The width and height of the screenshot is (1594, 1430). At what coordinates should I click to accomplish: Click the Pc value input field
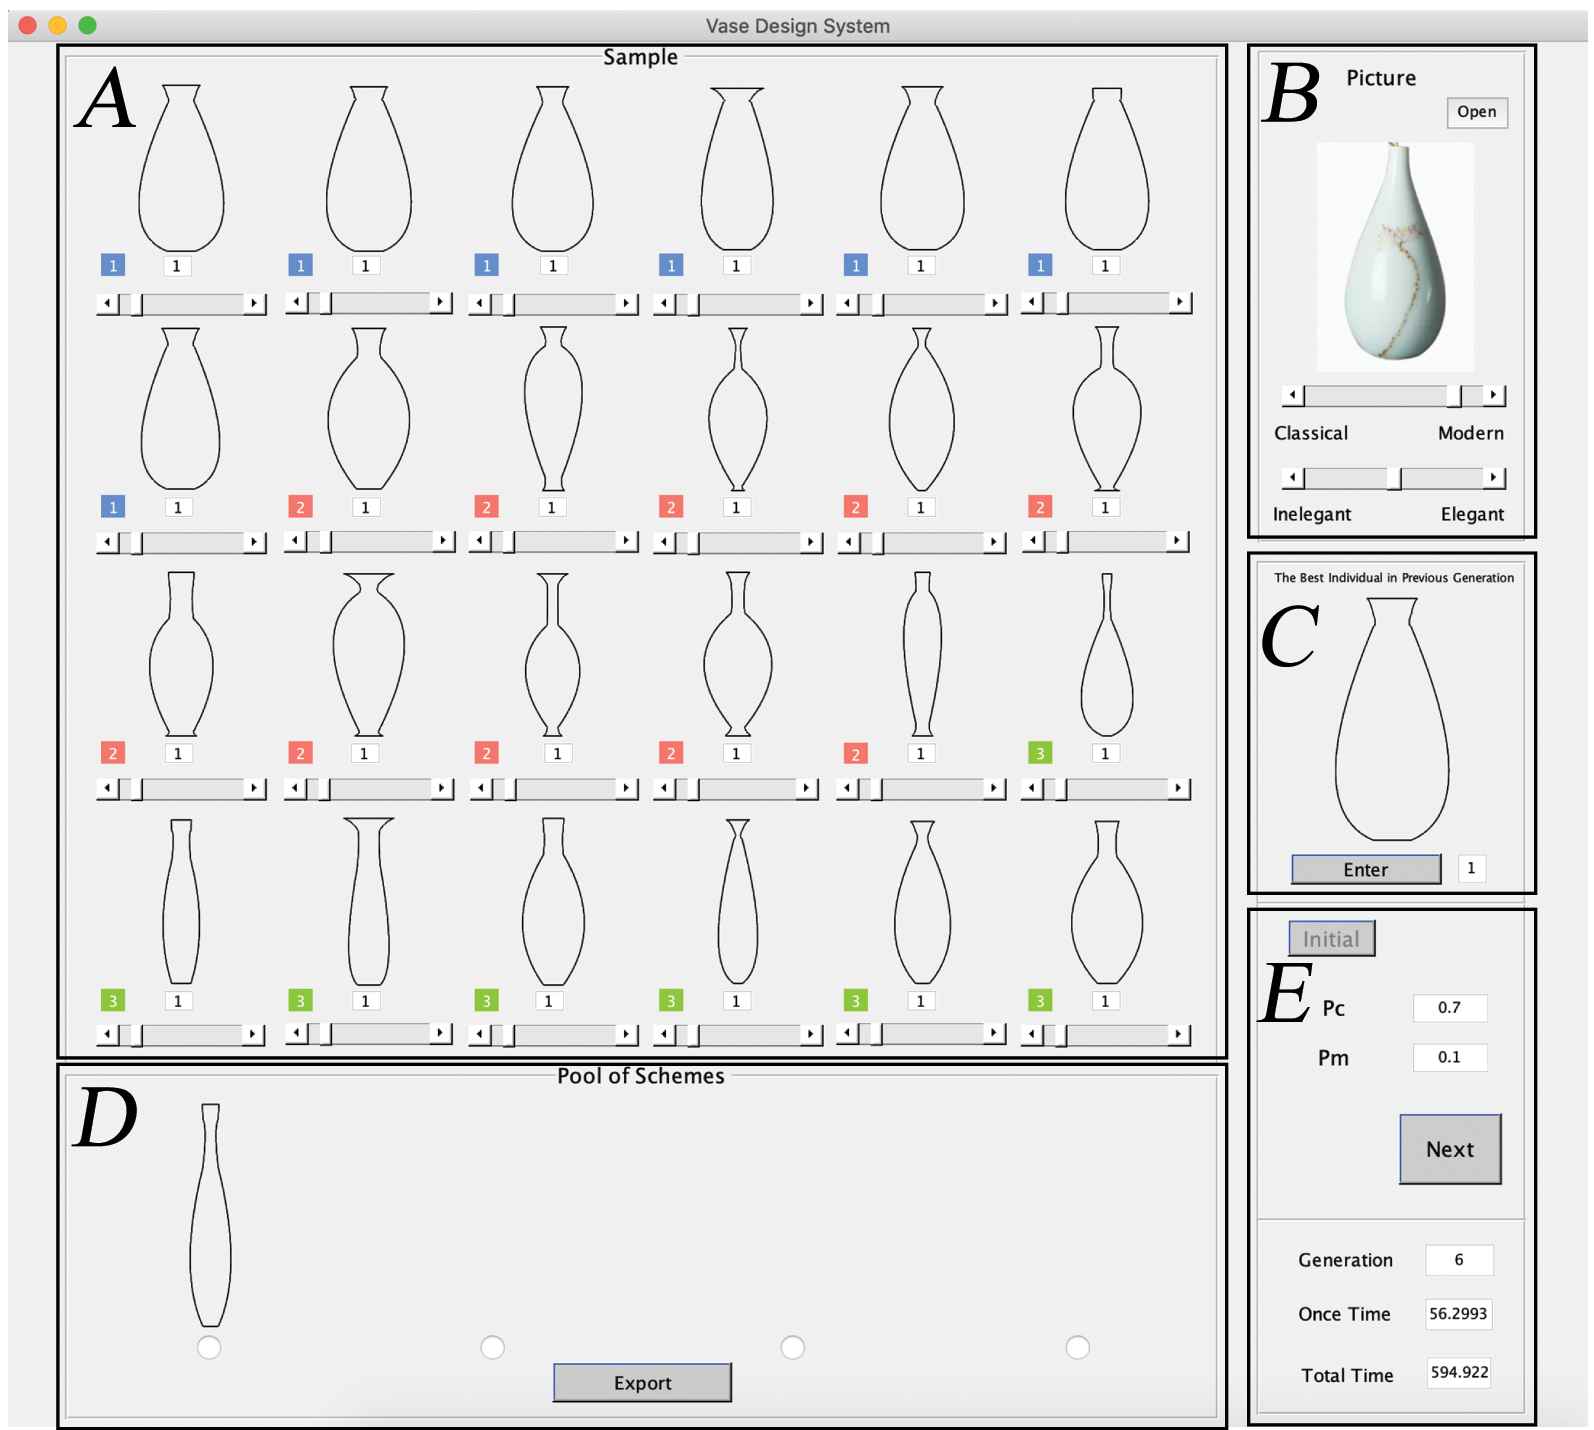(x=1449, y=1008)
